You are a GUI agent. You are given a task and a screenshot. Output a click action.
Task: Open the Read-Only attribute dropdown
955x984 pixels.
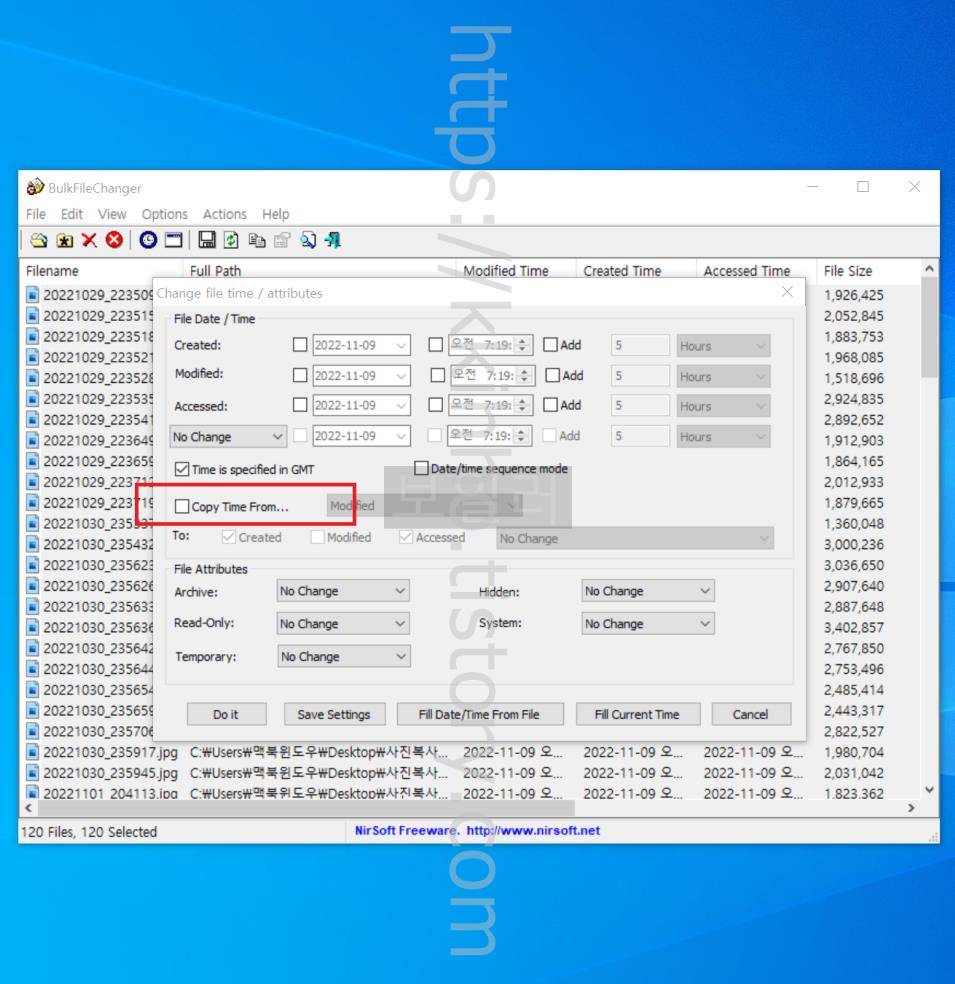click(x=343, y=624)
